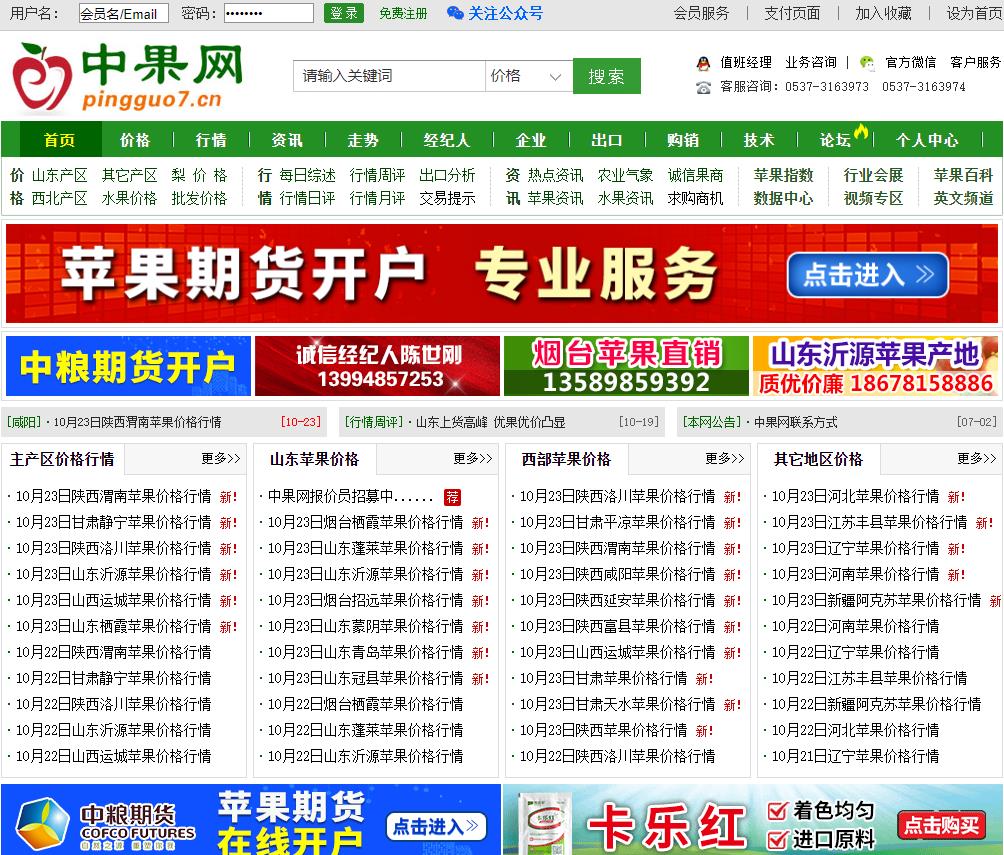
Task: Expand 更多>> in 其它地区价格 panel
Action: pos(976,459)
